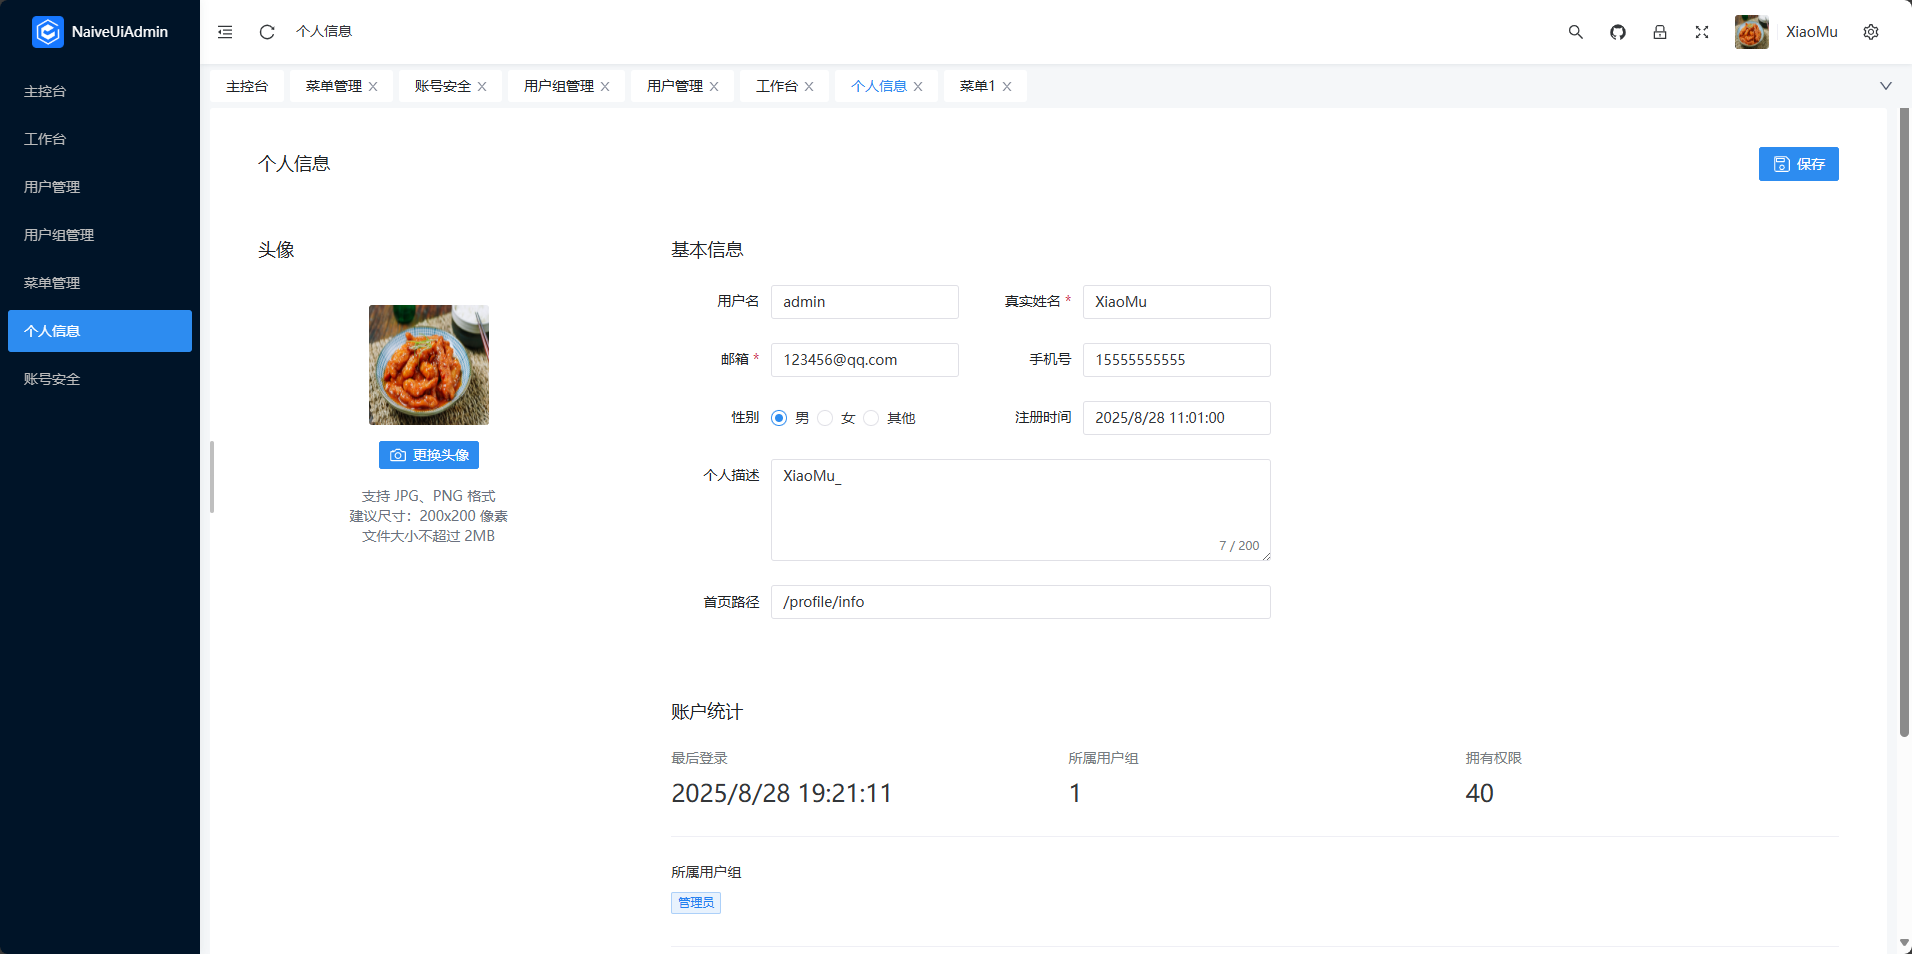
Task: Click the lock screen icon
Action: click(x=1659, y=31)
